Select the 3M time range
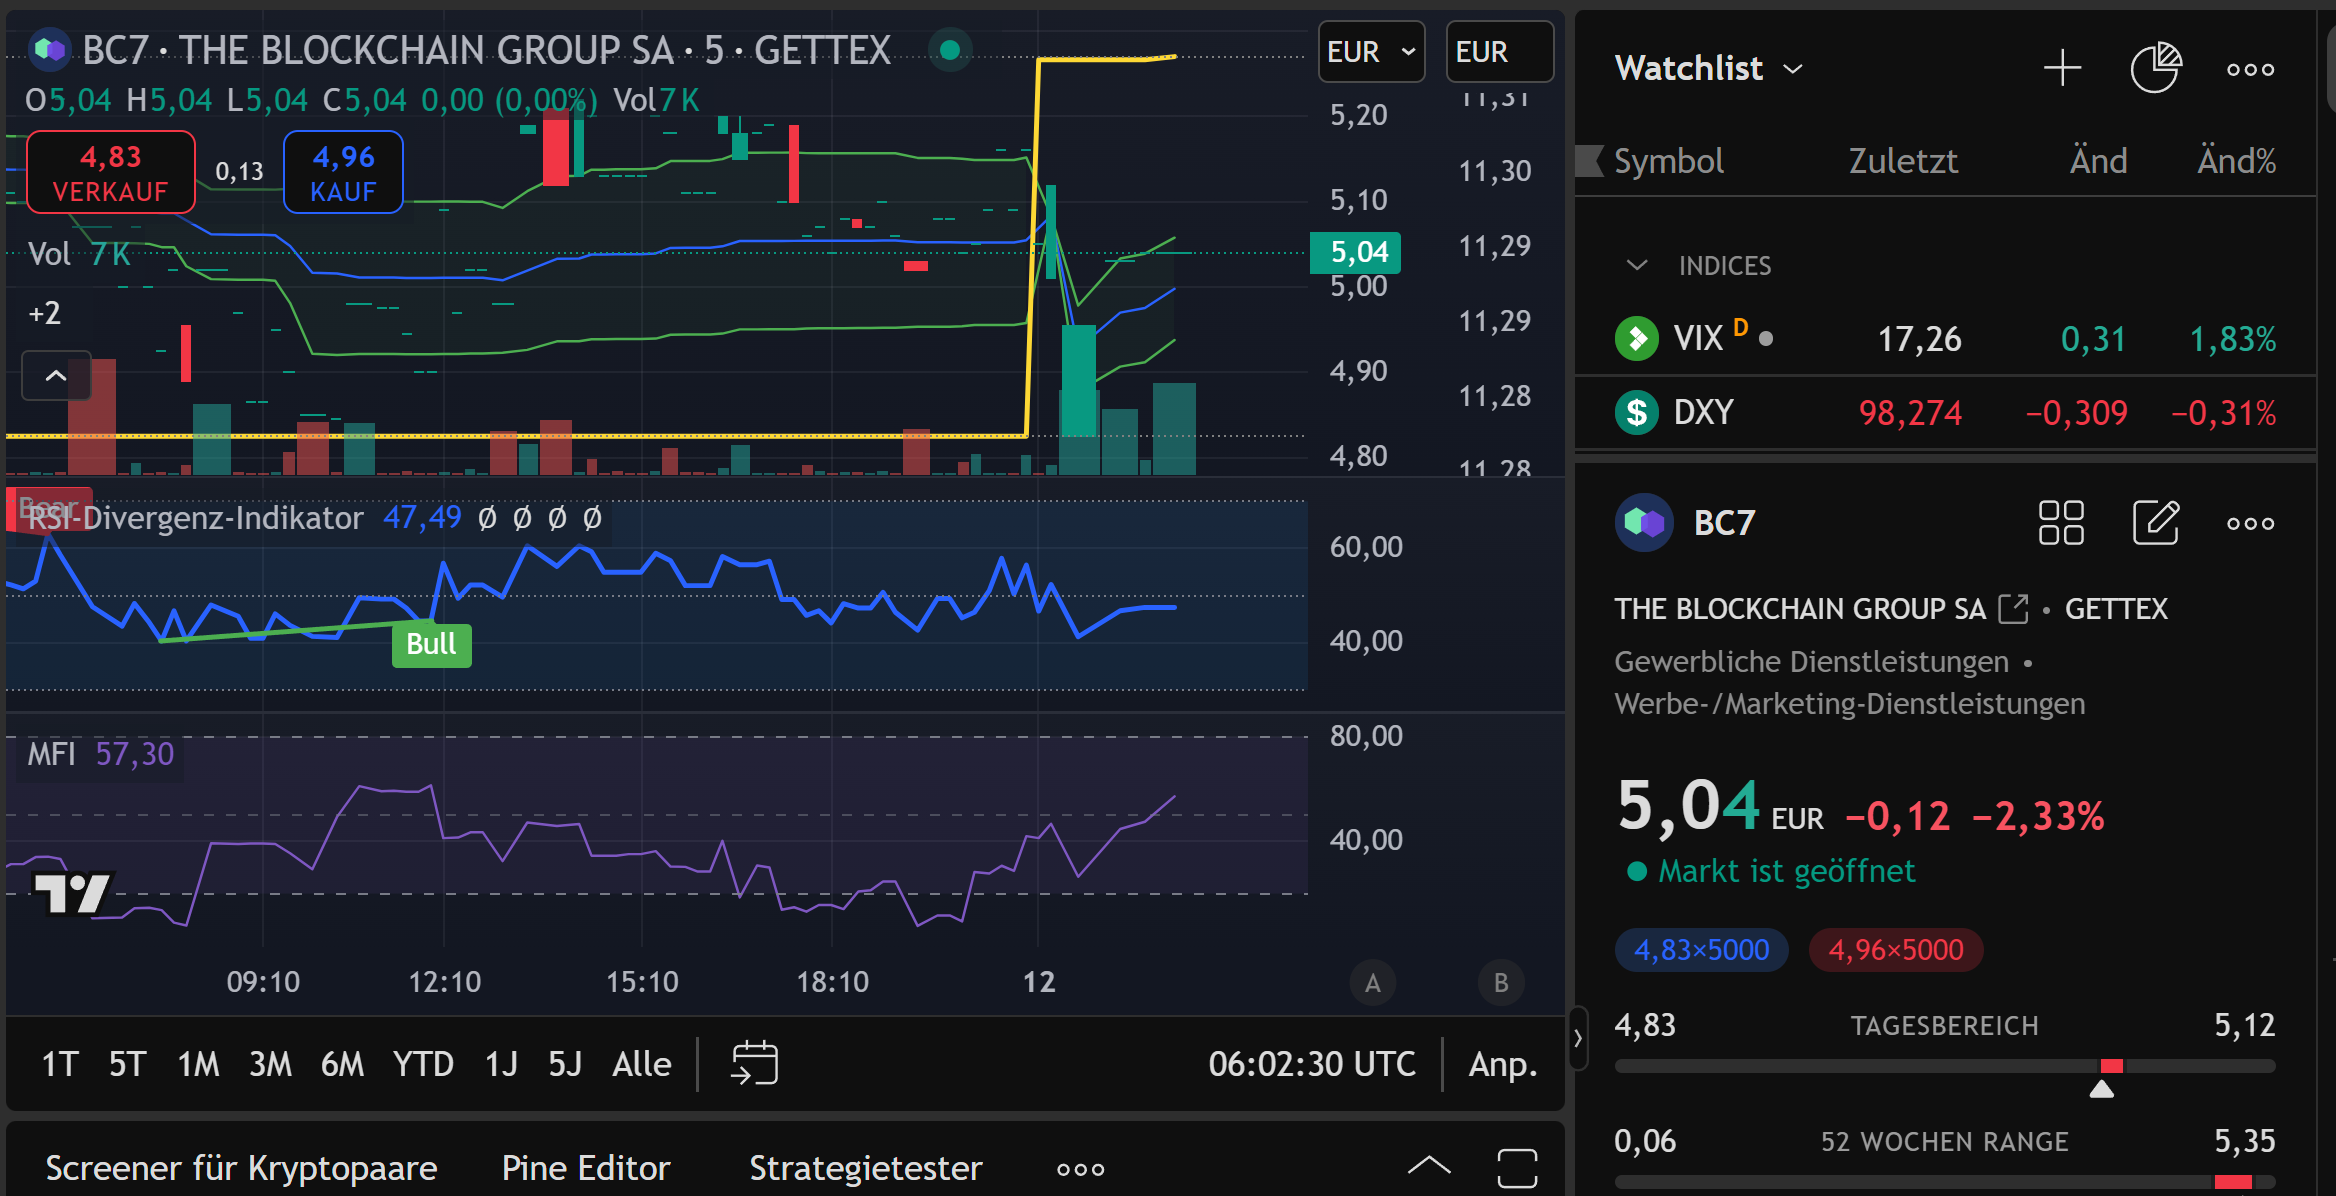The width and height of the screenshot is (2336, 1196). 270,1064
